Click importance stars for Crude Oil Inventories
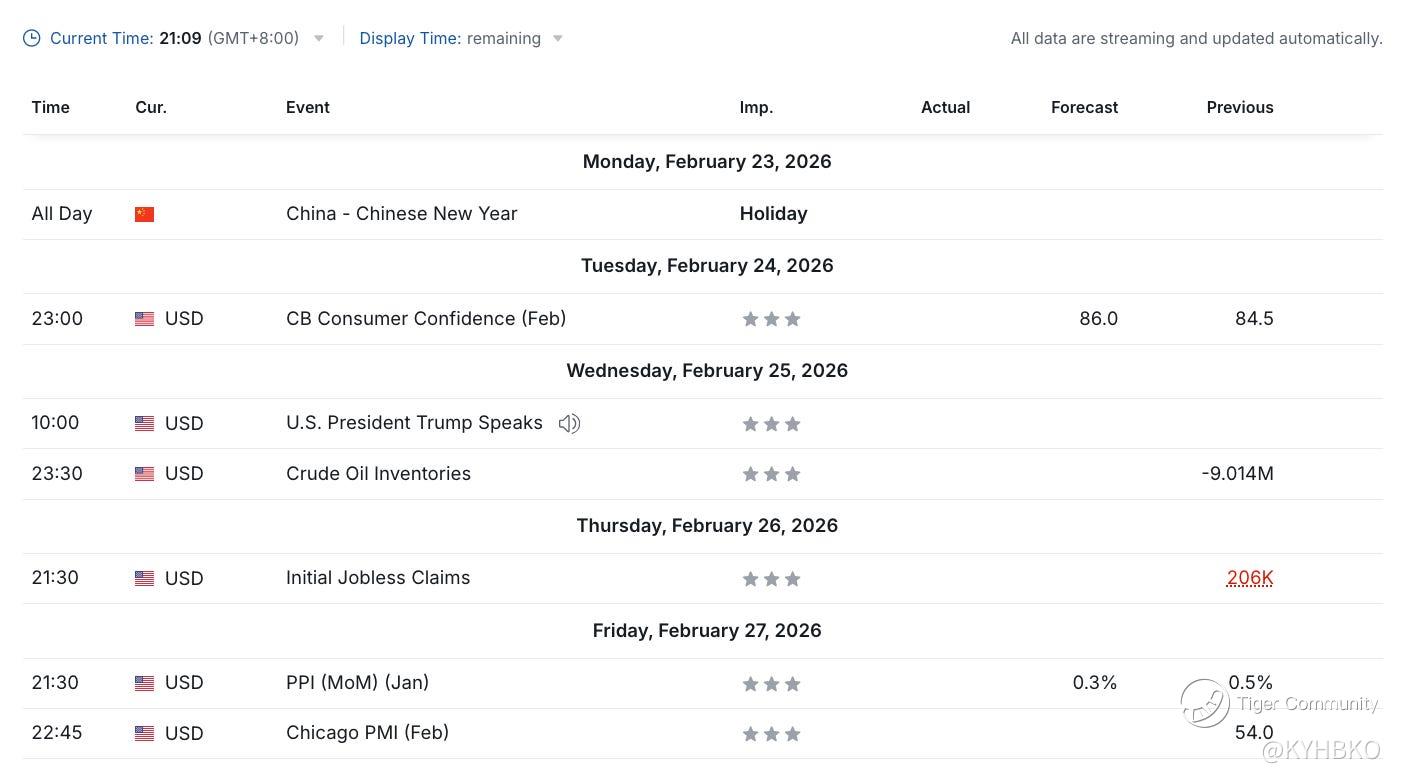Viewport: 1408px width, 782px height. point(771,474)
